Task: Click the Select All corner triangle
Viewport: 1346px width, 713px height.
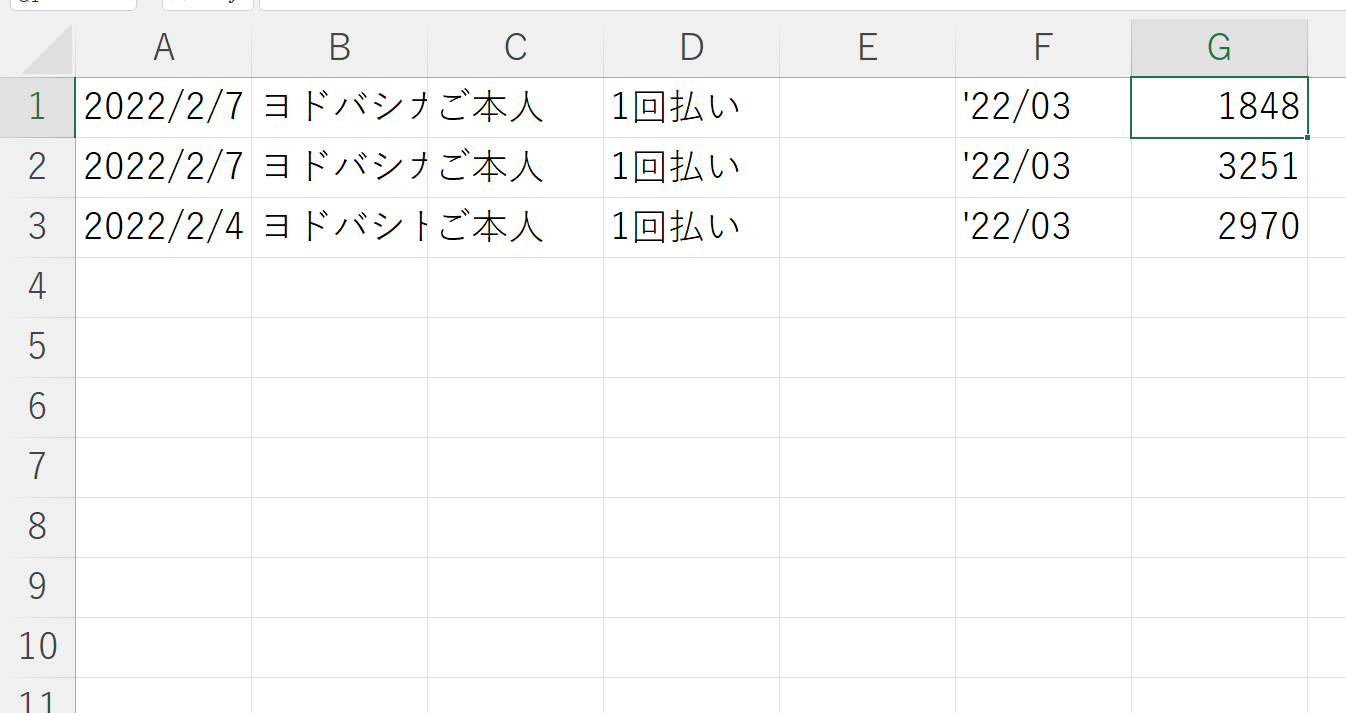Action: point(48,52)
